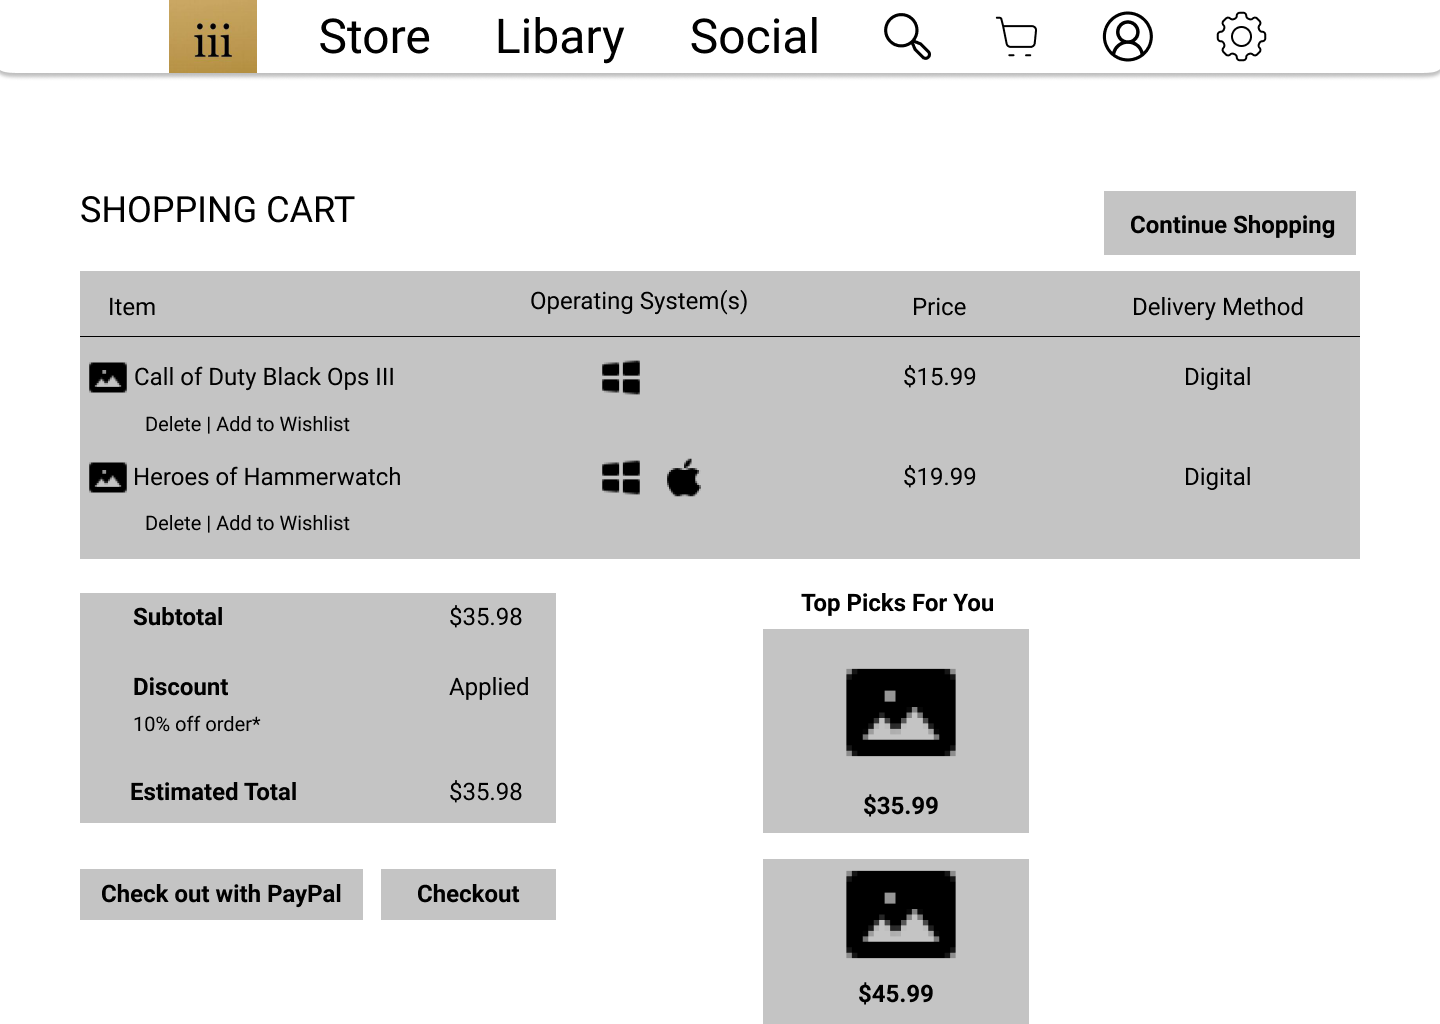Click the 10% off order* note
This screenshot has height=1024, width=1440.
pyautogui.click(x=197, y=724)
